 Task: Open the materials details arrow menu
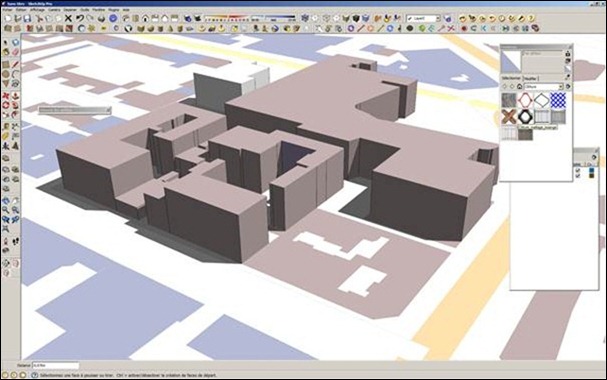pyautogui.click(x=568, y=87)
